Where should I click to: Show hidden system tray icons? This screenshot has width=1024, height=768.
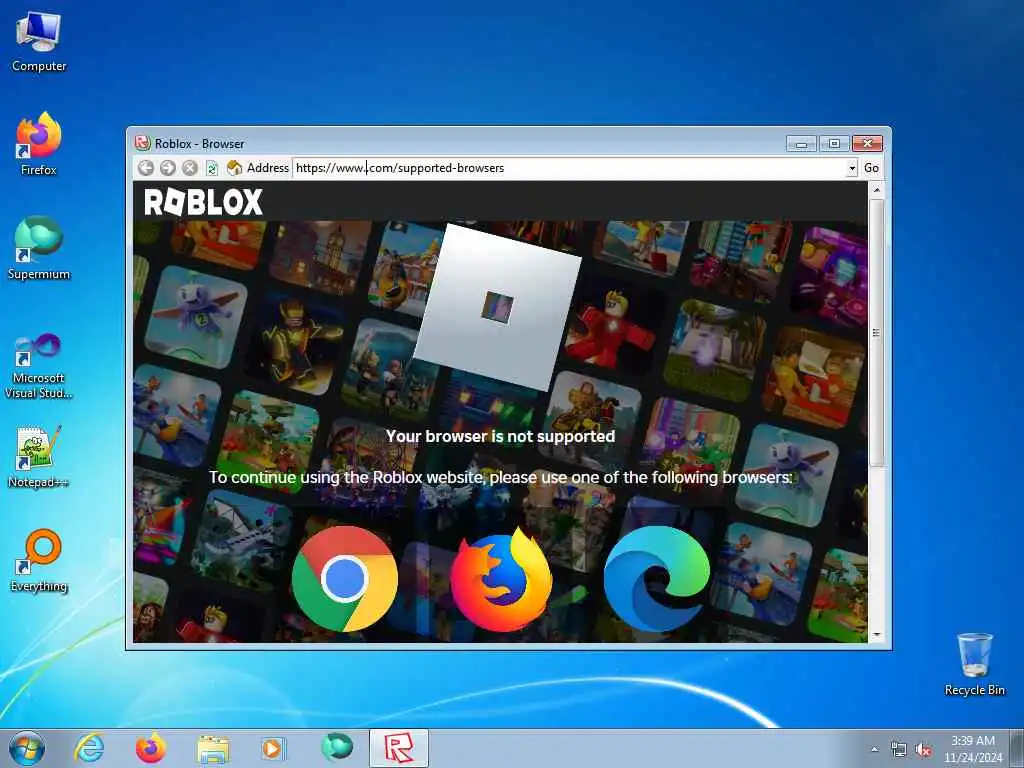click(874, 750)
